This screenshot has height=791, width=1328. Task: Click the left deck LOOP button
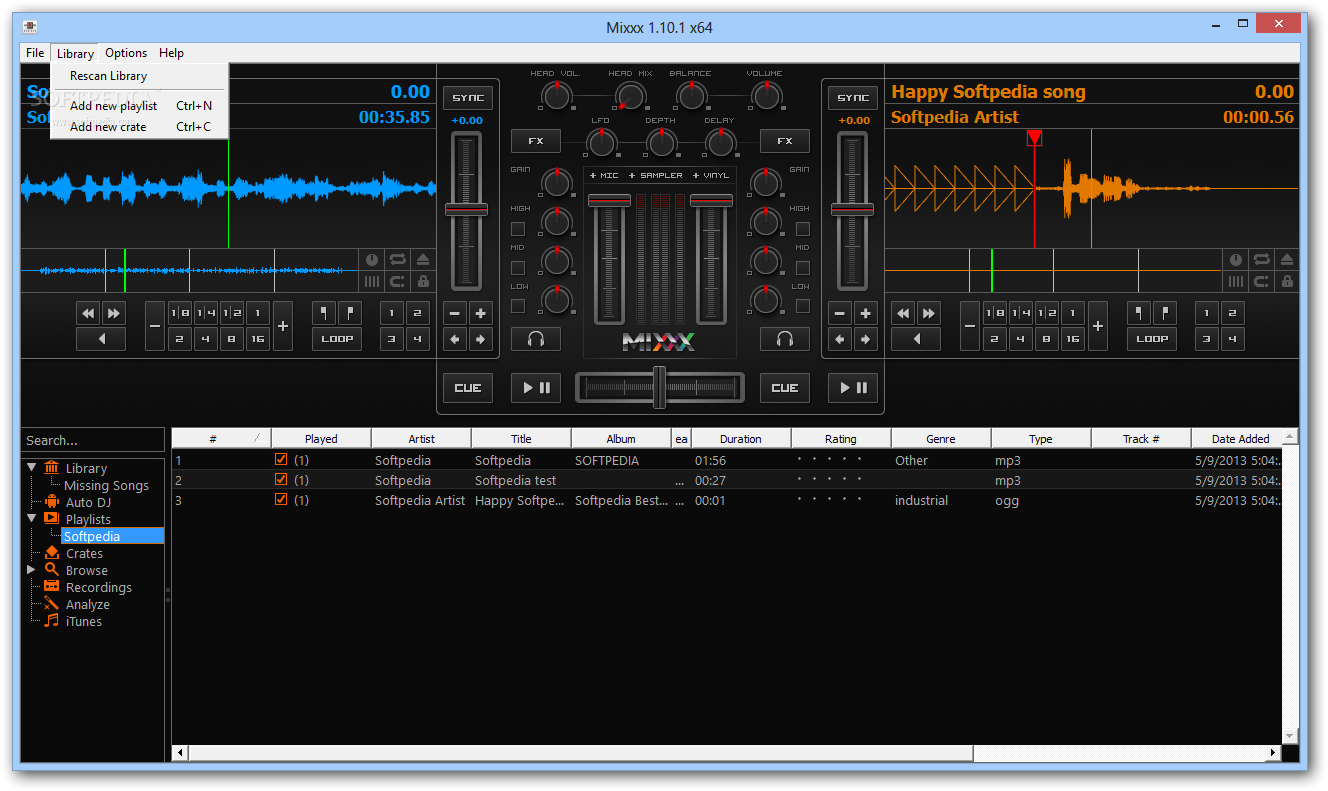[x=337, y=339]
